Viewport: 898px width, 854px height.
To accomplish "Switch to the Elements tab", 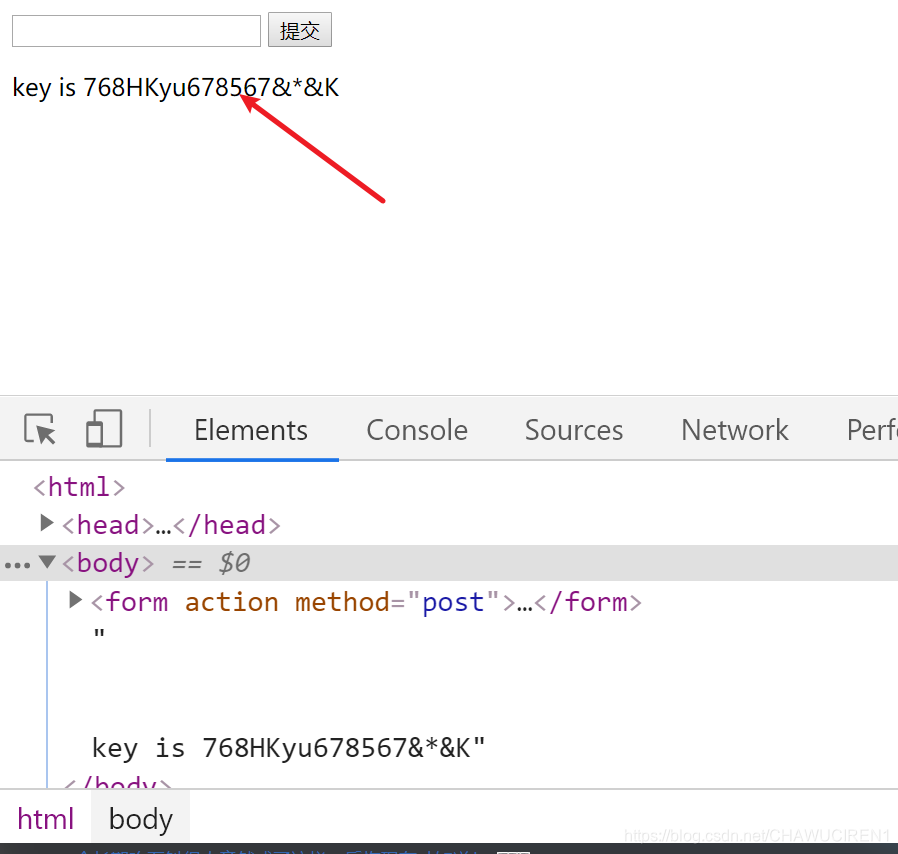I will [251, 430].
